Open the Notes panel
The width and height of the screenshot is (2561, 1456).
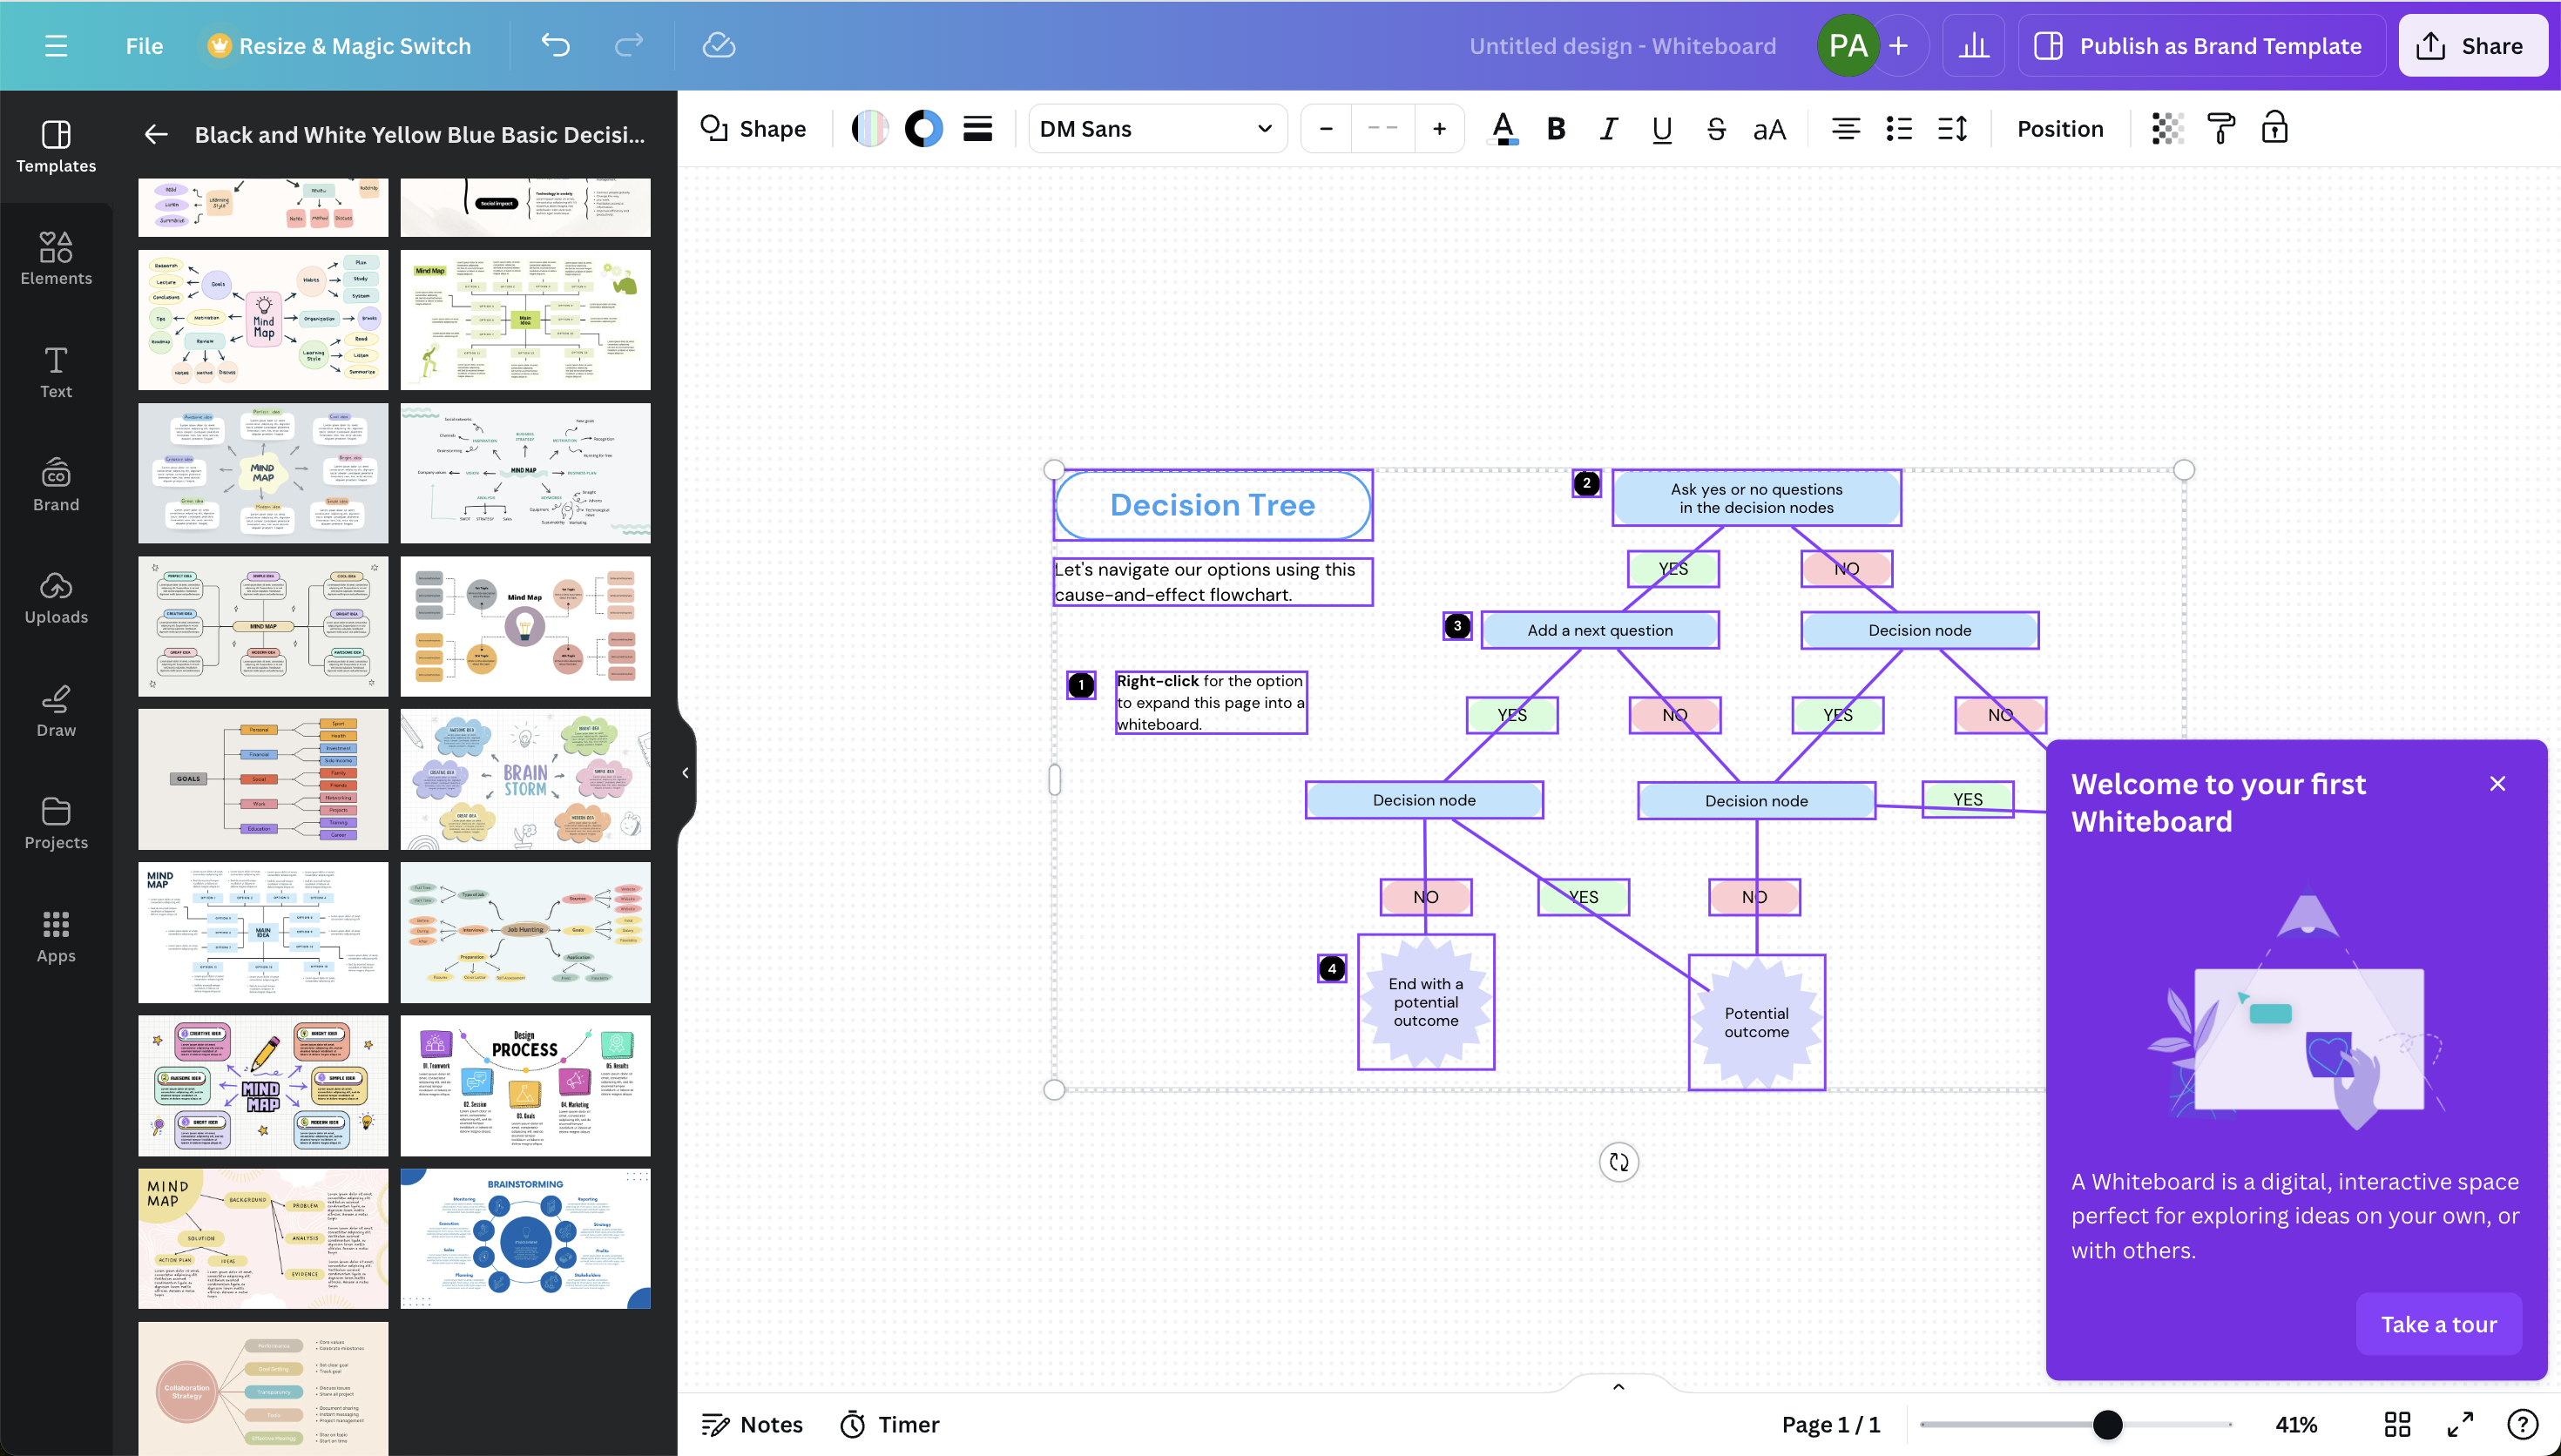tap(752, 1424)
